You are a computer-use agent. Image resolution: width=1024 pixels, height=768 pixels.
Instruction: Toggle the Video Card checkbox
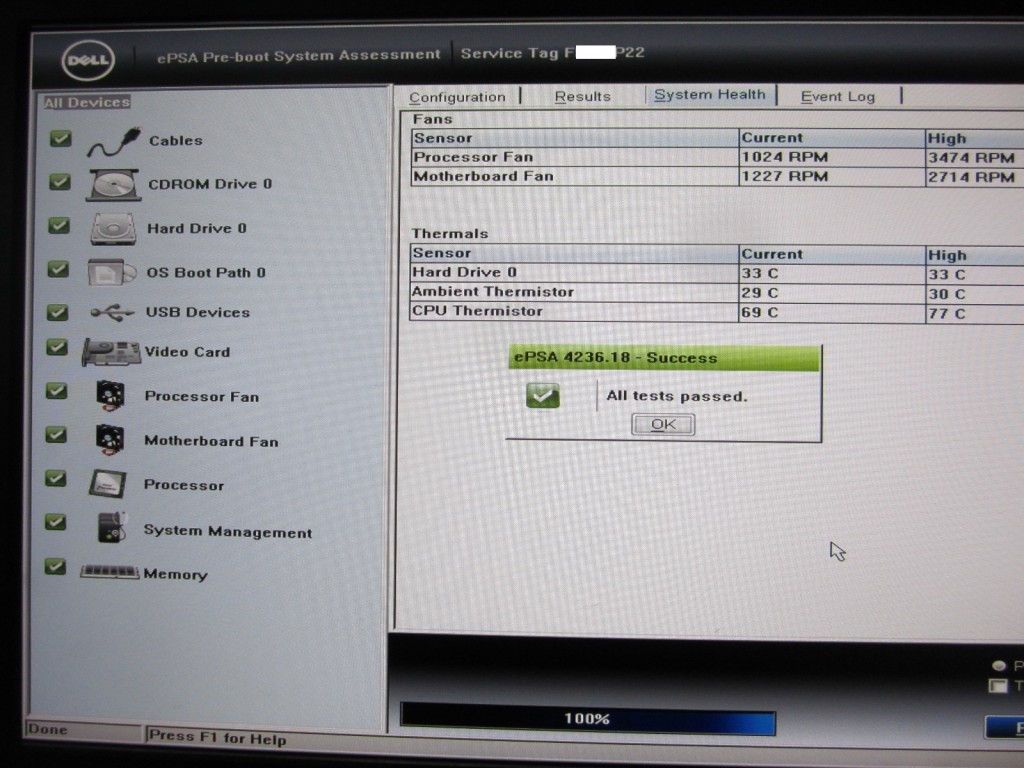[57, 347]
